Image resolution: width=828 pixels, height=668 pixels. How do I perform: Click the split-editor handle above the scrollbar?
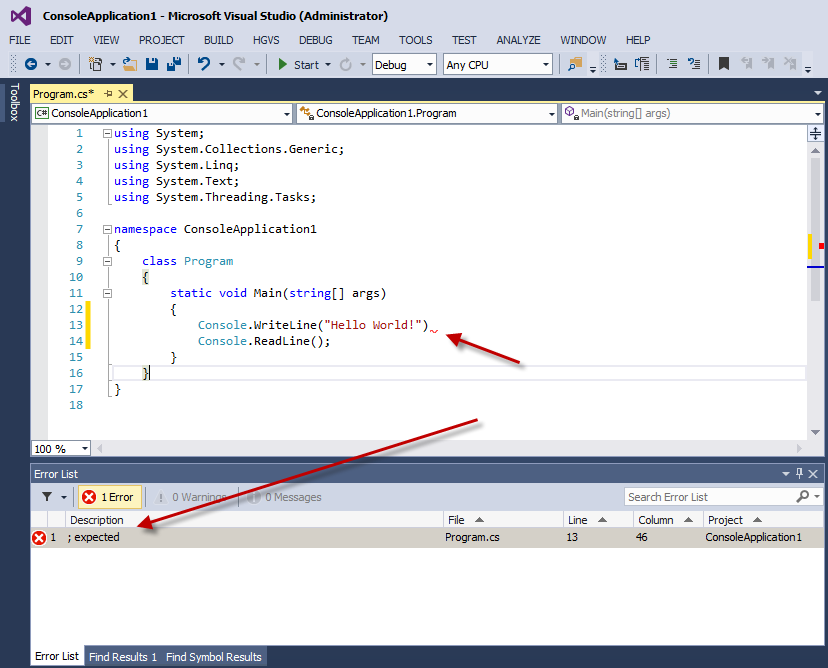(x=815, y=134)
